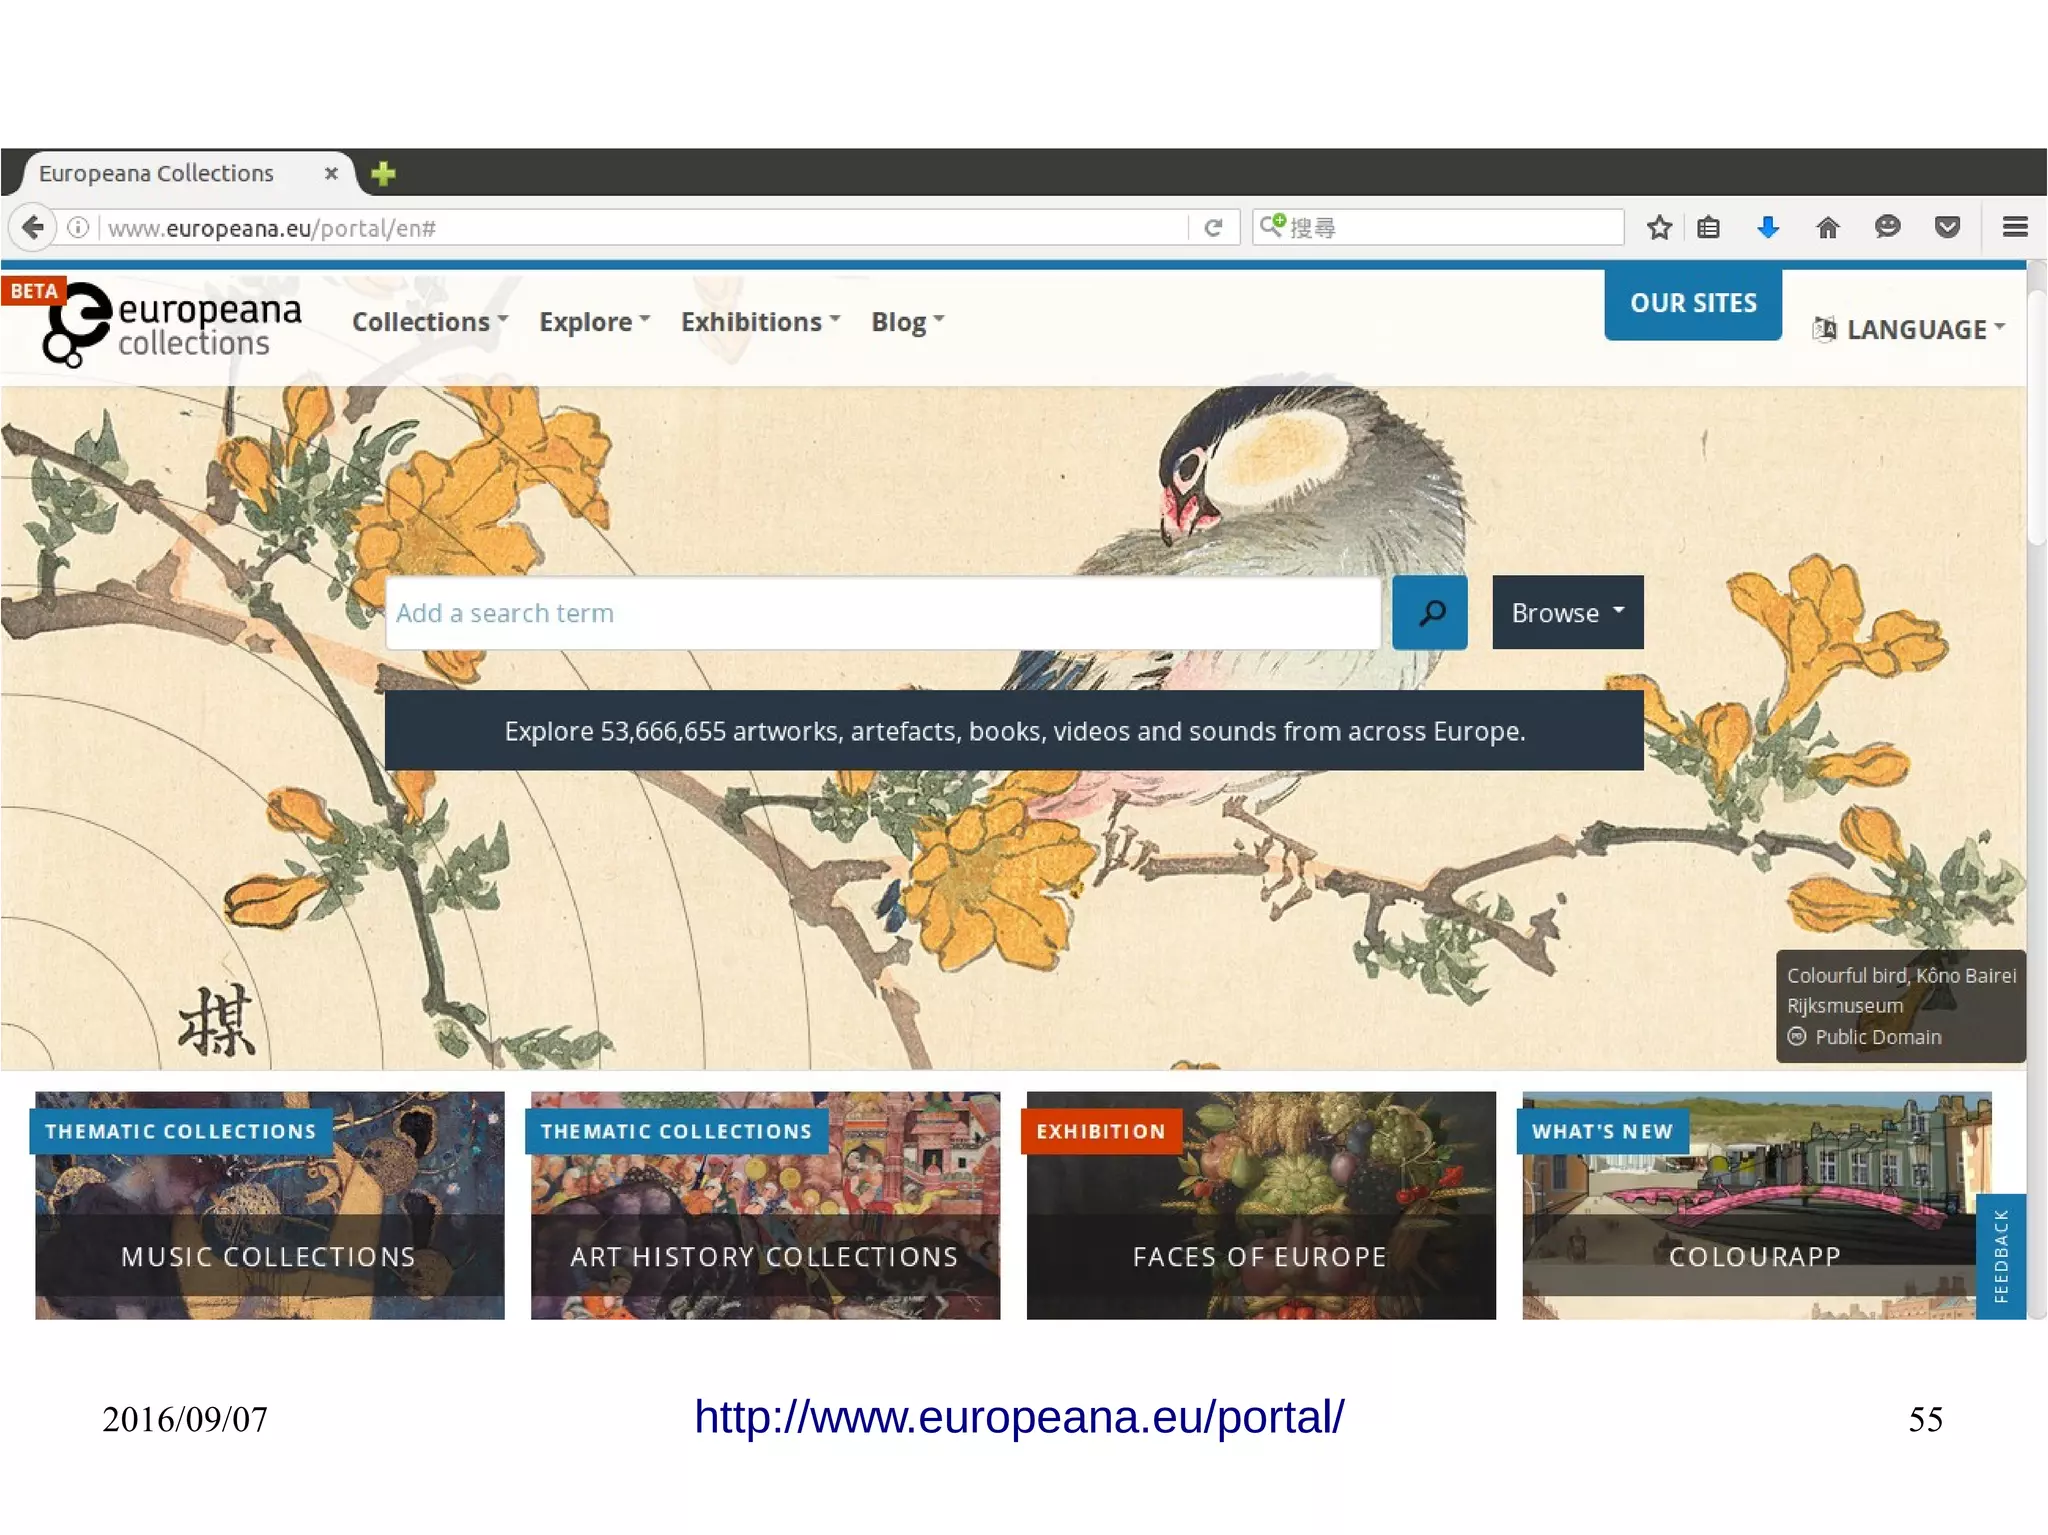Expand the Exhibitions menu
The height and width of the screenshot is (1535, 2048).
coord(760,322)
